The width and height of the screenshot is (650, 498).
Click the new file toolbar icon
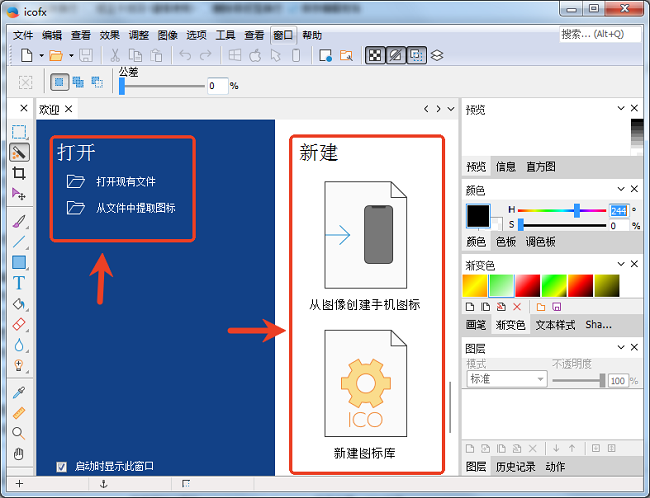click(x=27, y=55)
